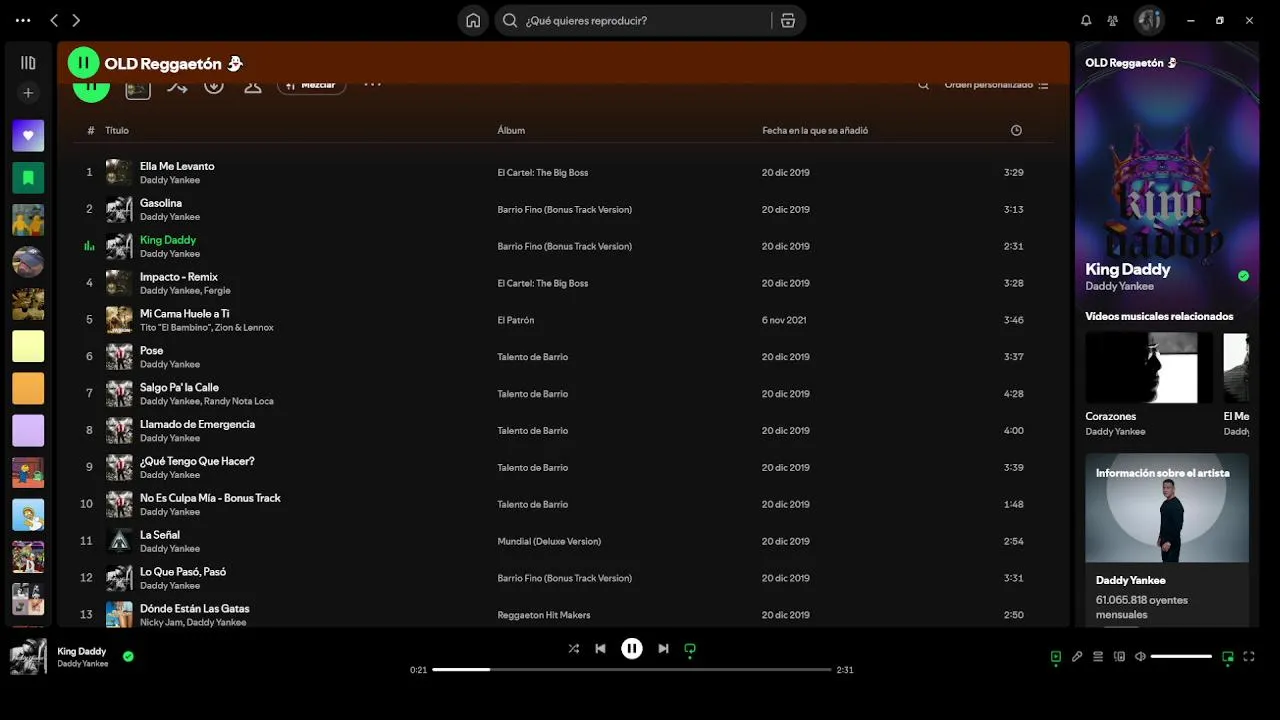Seek using the song progress bar

tap(632, 670)
